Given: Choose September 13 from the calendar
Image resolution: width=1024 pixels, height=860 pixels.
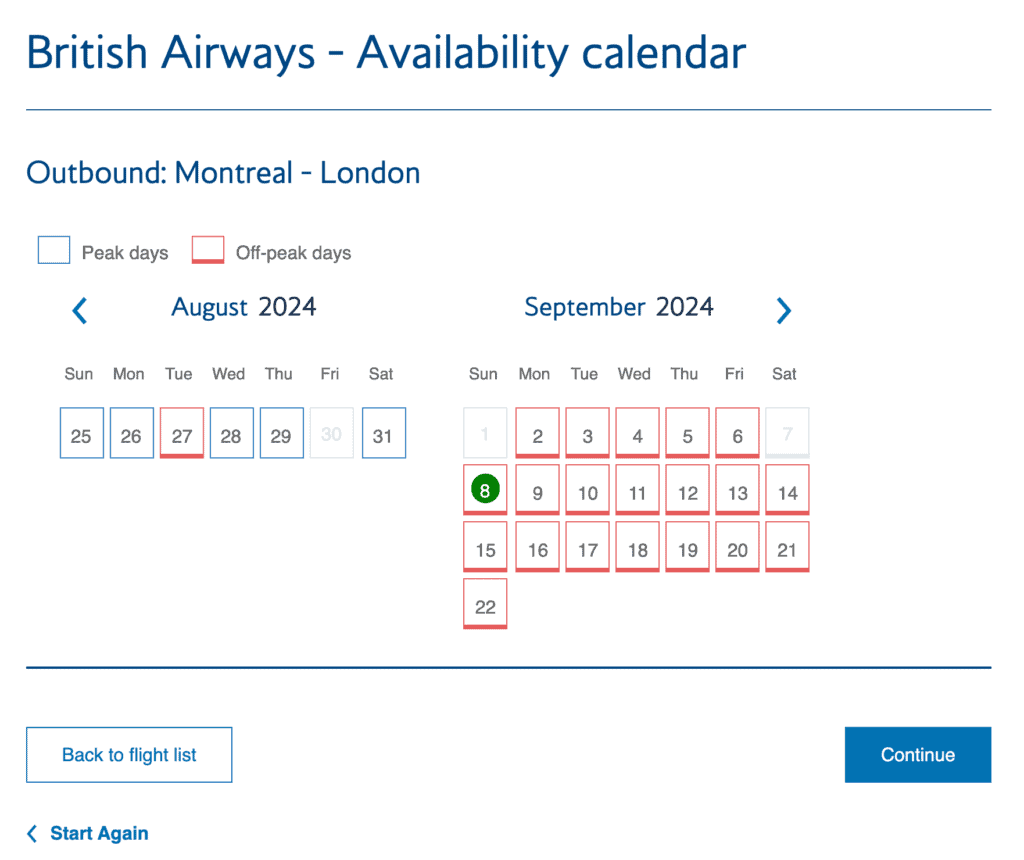Looking at the screenshot, I should tap(737, 489).
